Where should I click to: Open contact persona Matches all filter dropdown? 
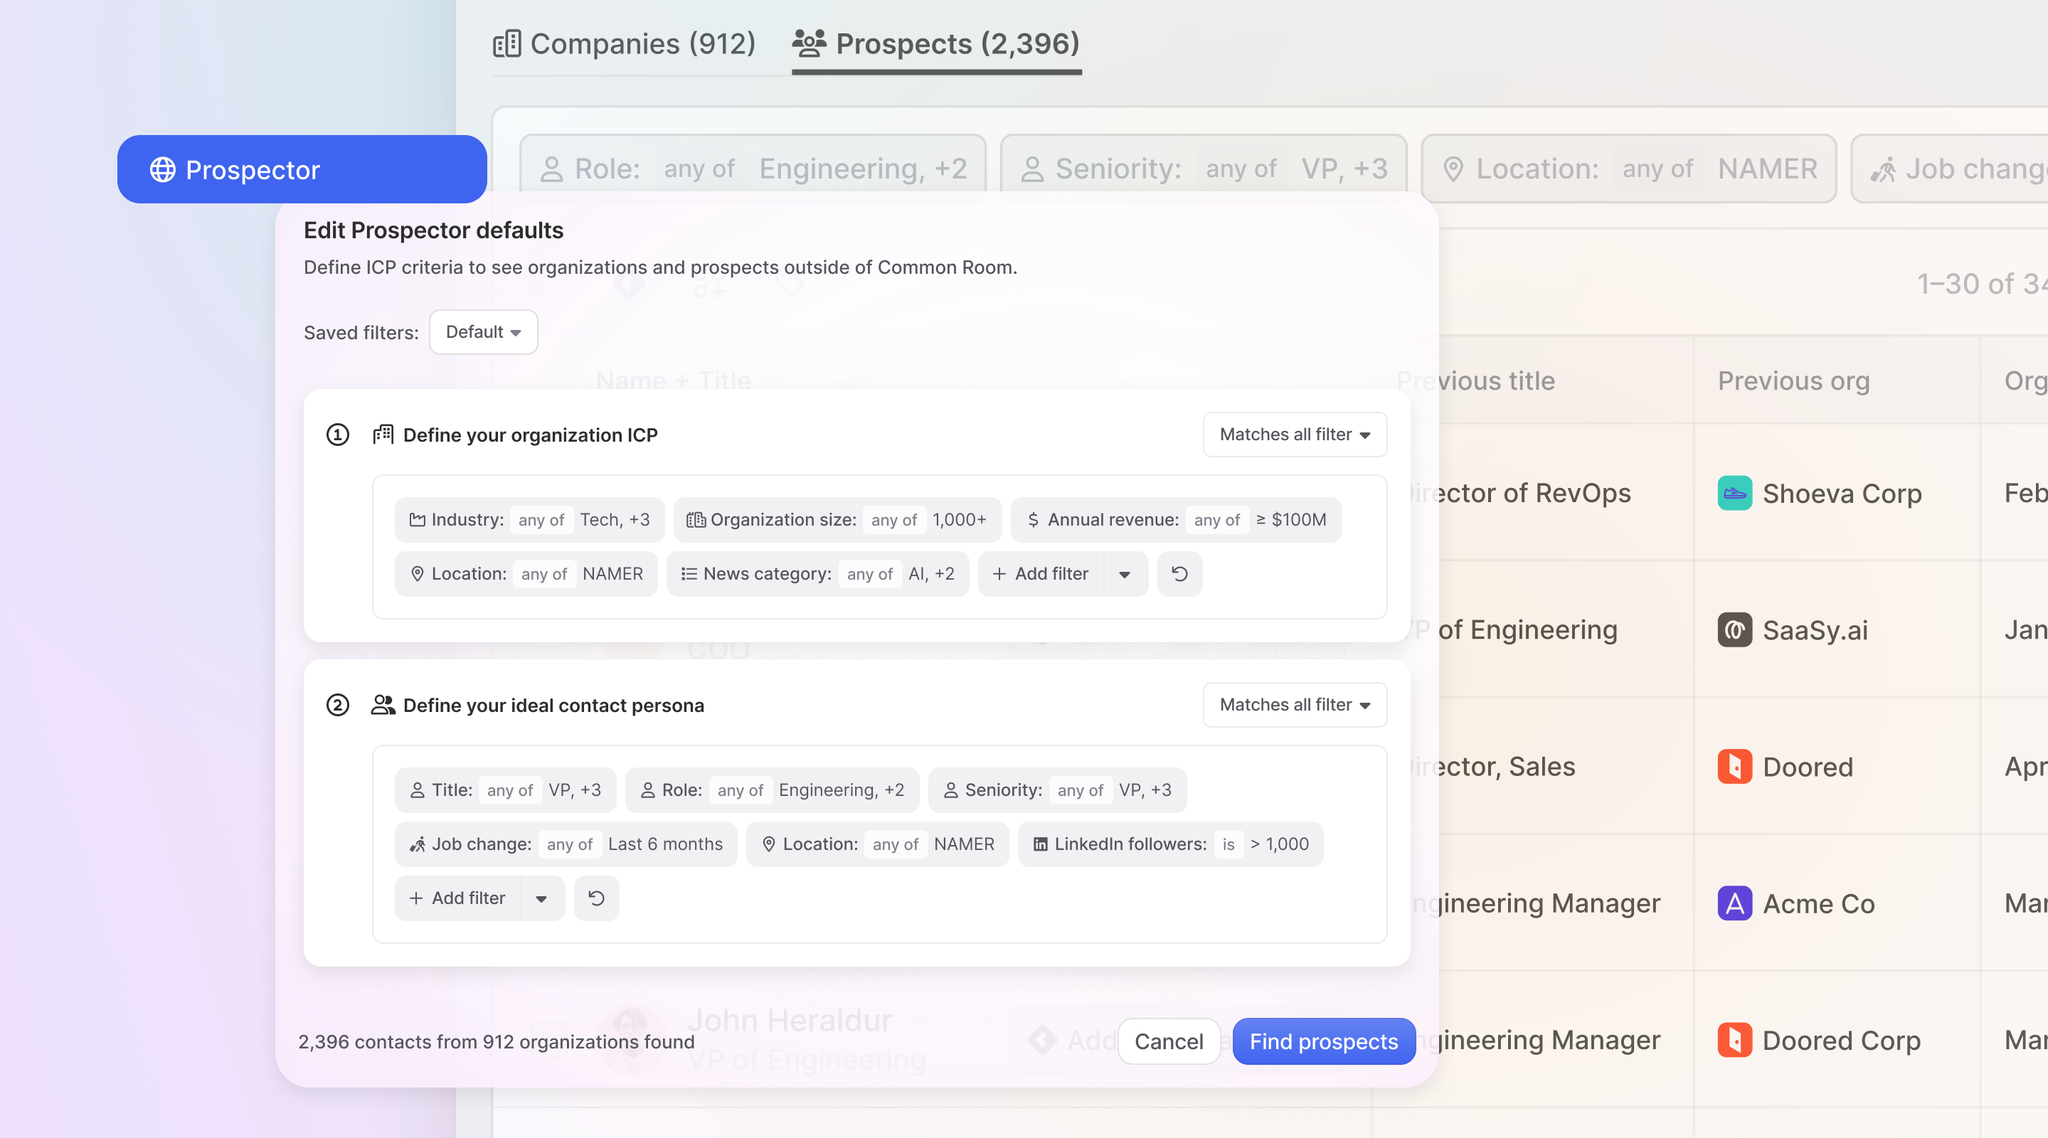pyautogui.click(x=1294, y=705)
